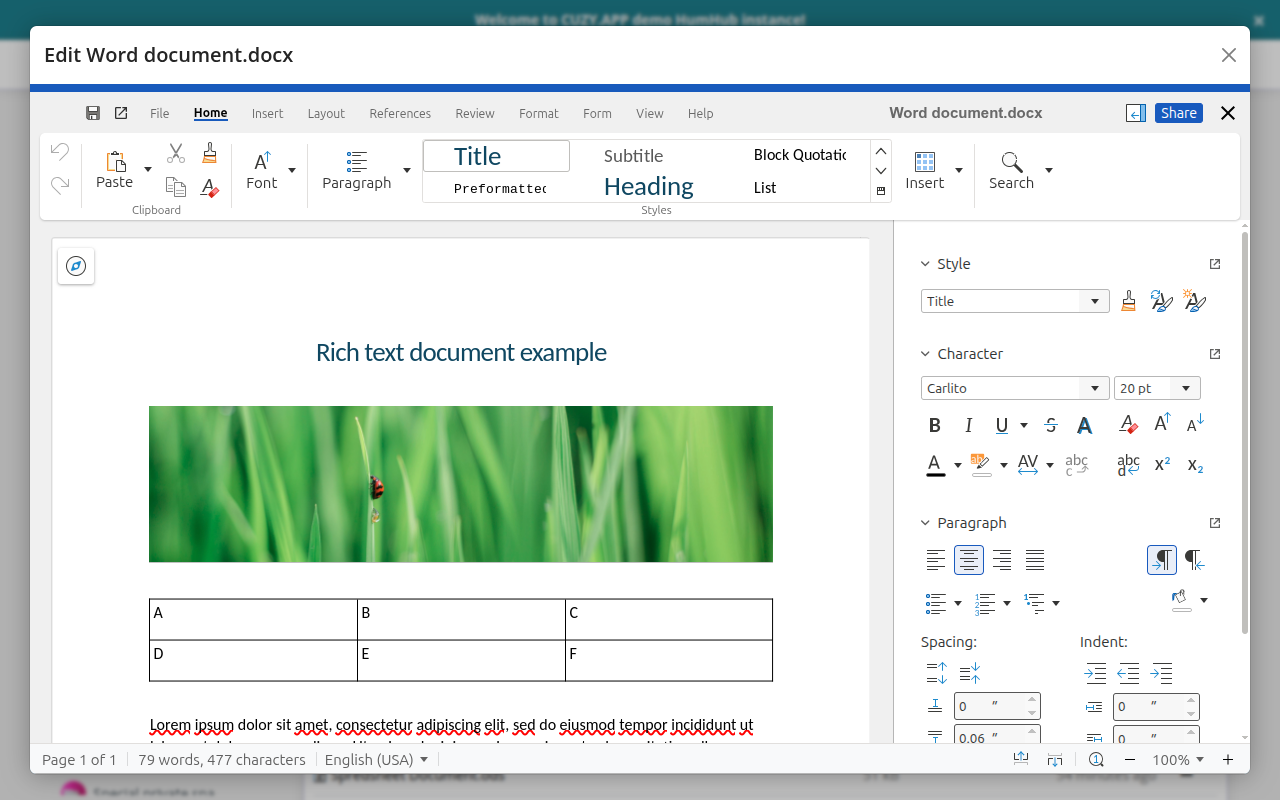This screenshot has height=800, width=1280.
Task: Click the Increase font size icon
Action: tap(1162, 424)
